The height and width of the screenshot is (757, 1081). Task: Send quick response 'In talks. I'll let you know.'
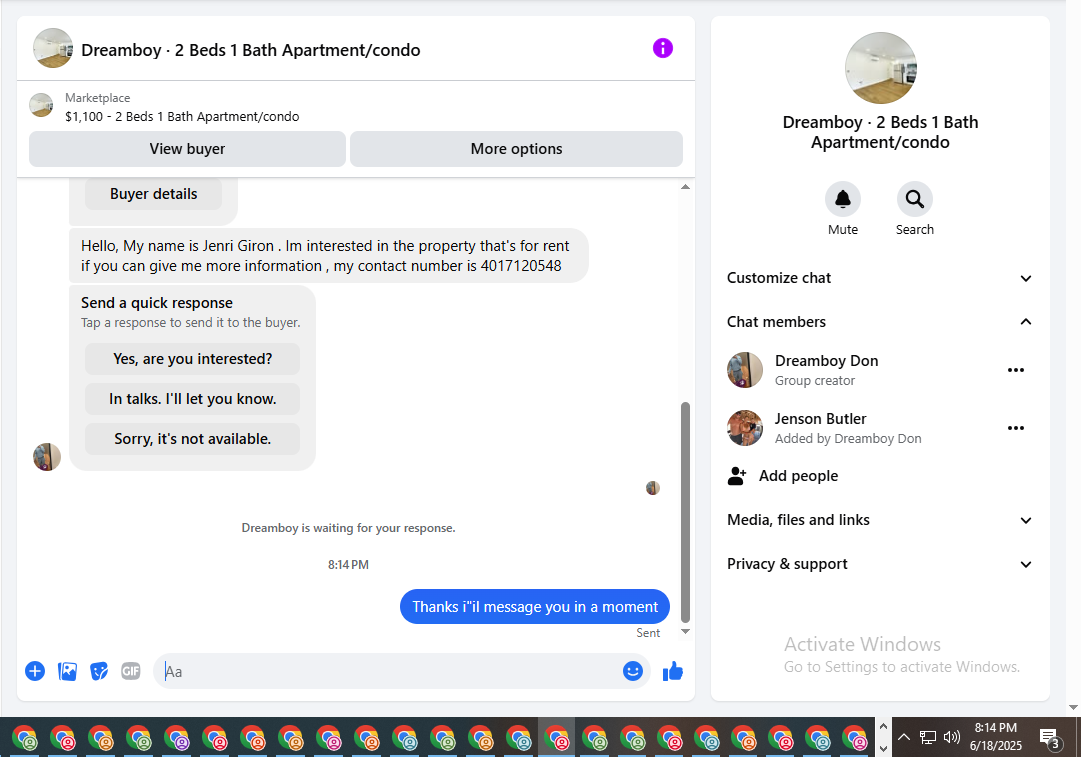192,399
